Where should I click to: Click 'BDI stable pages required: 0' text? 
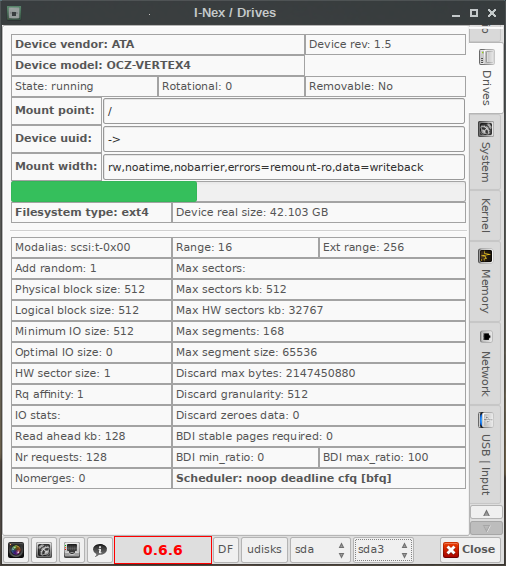tap(254, 436)
